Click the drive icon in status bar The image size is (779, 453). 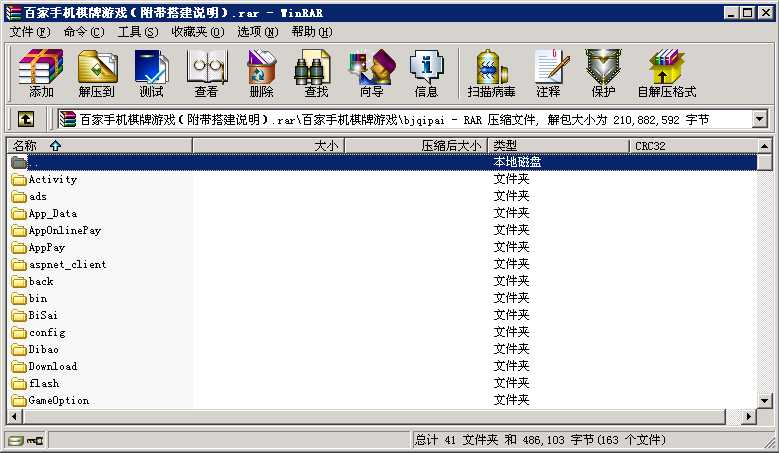click(15, 440)
